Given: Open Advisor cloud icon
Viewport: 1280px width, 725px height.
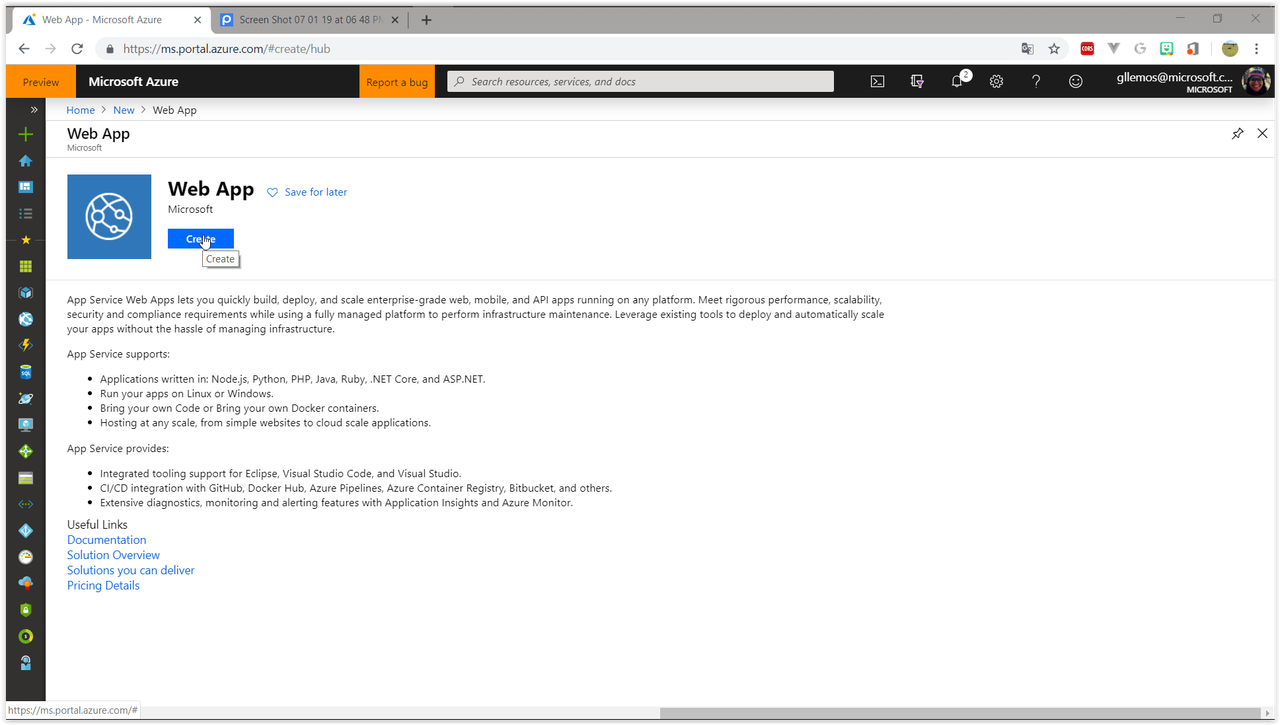Looking at the screenshot, I should [26, 583].
